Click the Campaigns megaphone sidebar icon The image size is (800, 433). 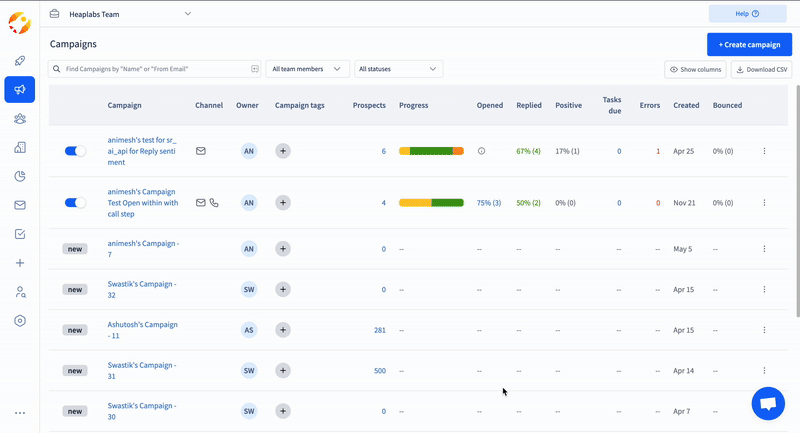[x=20, y=90]
